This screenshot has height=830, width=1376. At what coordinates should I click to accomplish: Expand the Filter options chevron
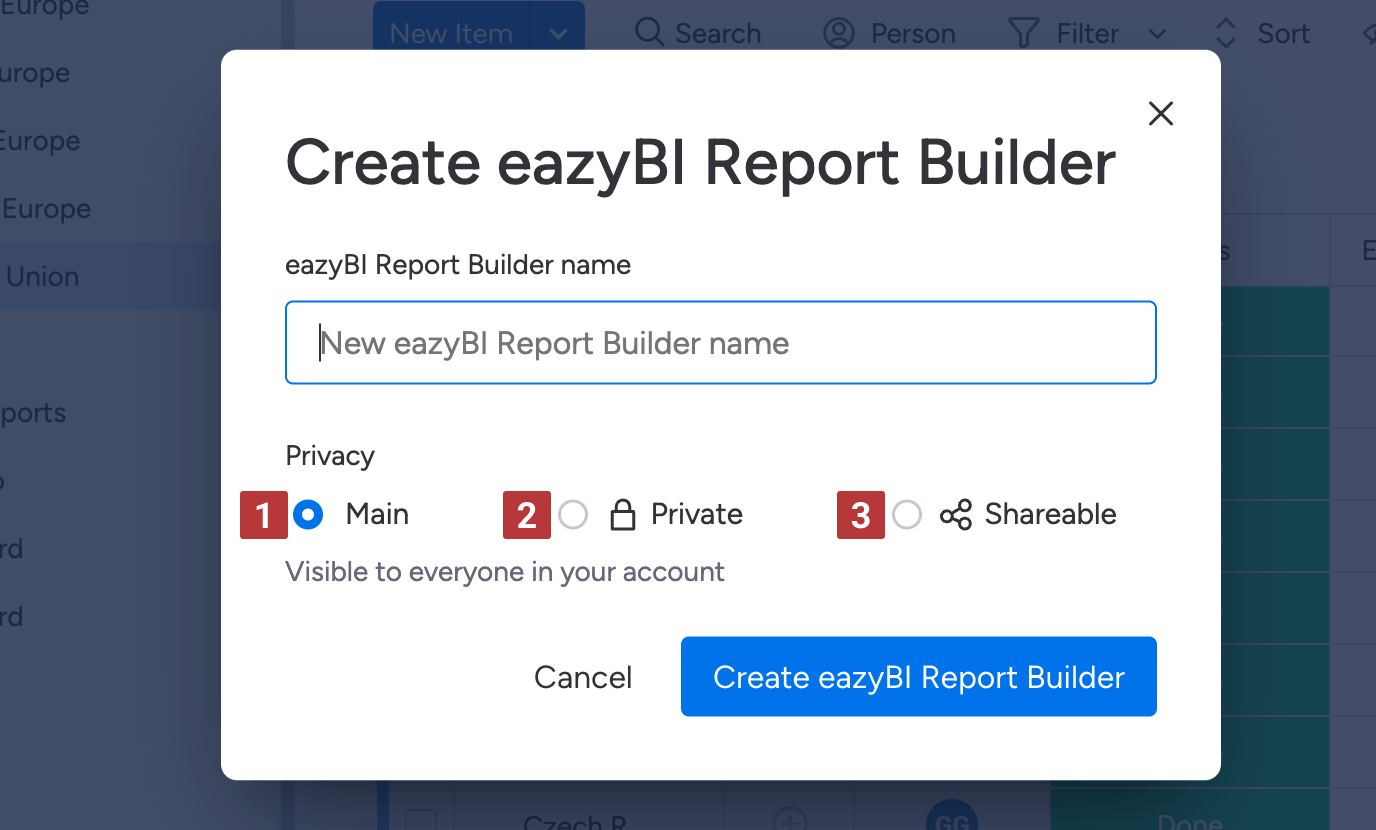click(1157, 34)
